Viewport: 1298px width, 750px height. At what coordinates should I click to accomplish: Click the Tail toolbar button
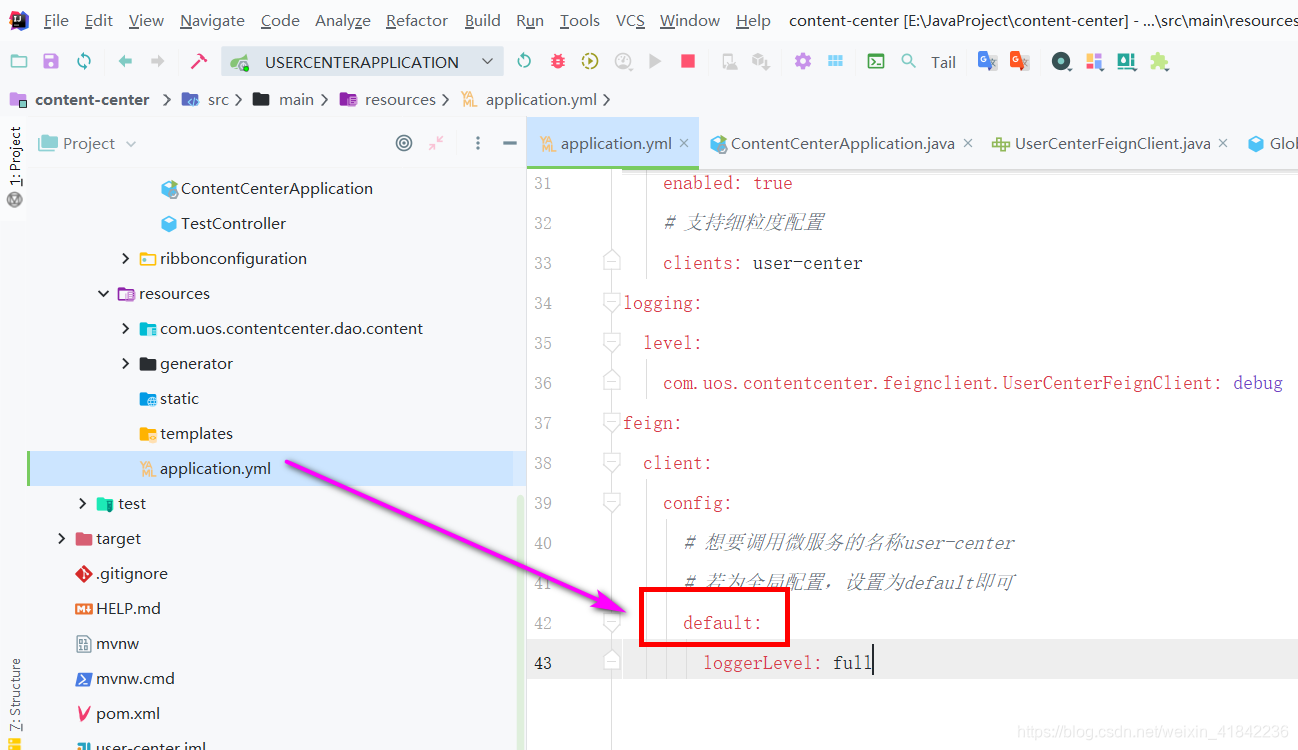[x=944, y=62]
